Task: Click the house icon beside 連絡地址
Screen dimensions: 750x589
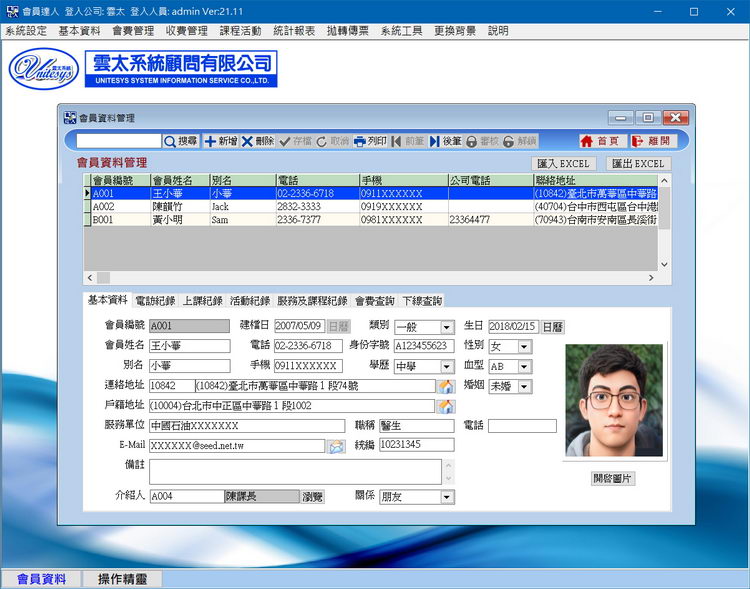Action: [x=446, y=386]
